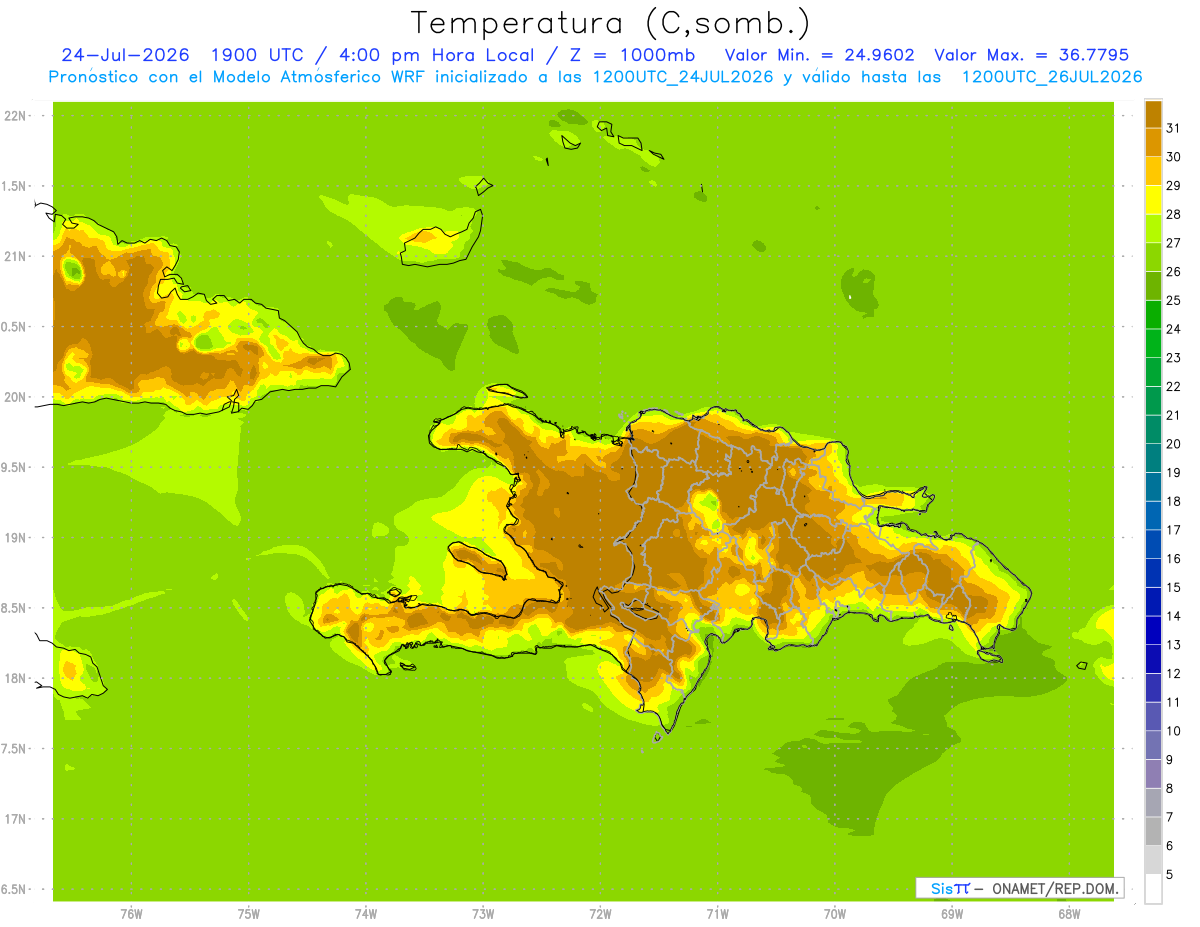Image resolution: width=1200 pixels, height=927 pixels.
Task: Click the "SisTT - ONAMET/REP.DOM." credit label
Action: (1019, 888)
